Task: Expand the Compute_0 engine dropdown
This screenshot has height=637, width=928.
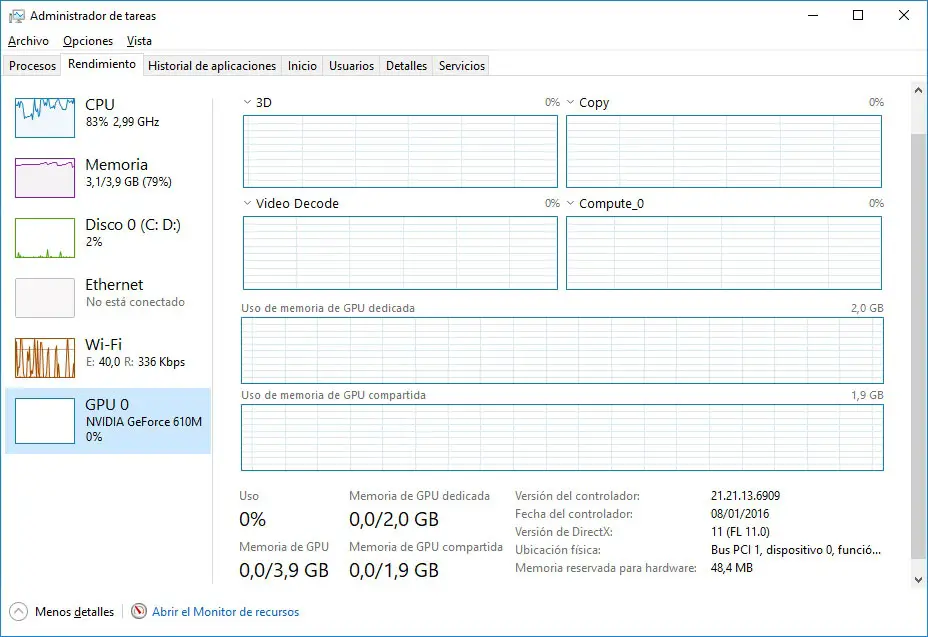Action: [x=571, y=204]
